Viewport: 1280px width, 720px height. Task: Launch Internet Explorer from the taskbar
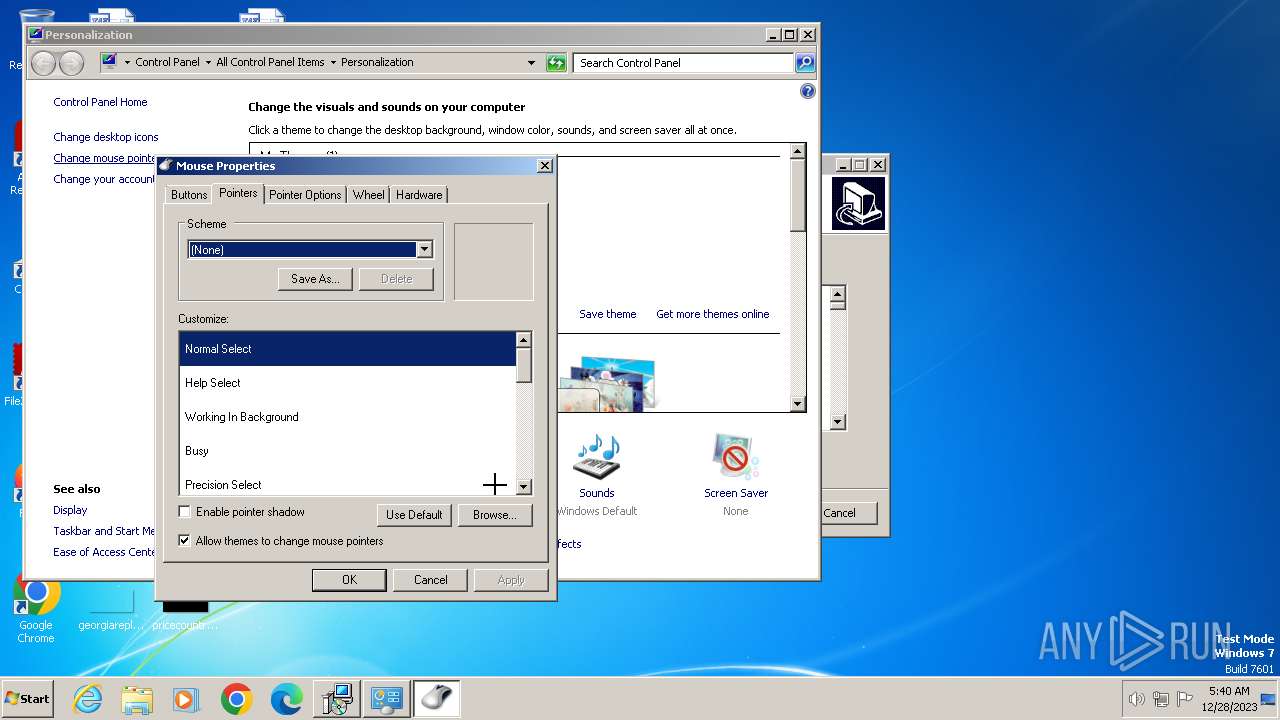(x=88, y=699)
